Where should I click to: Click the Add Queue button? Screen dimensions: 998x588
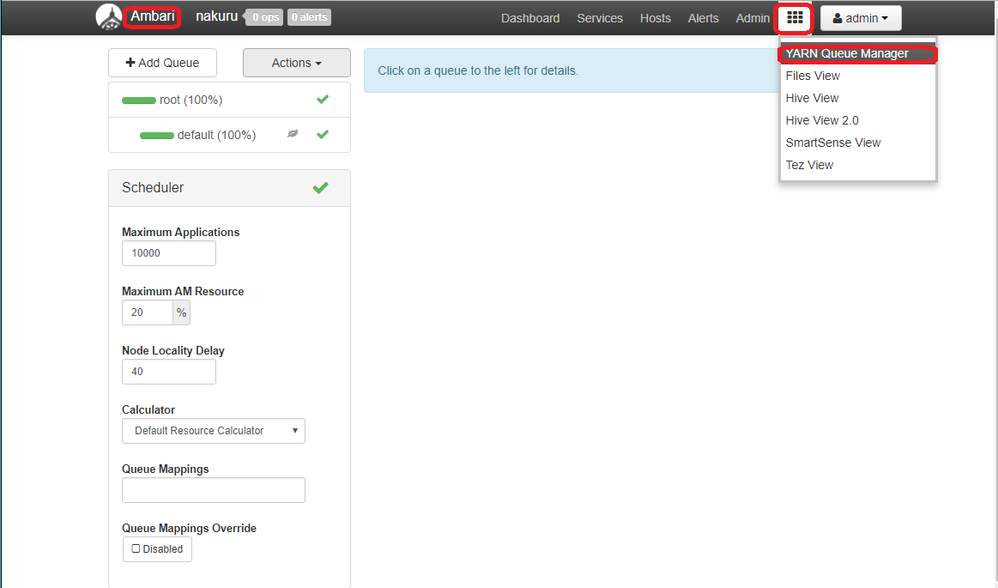tap(162, 62)
